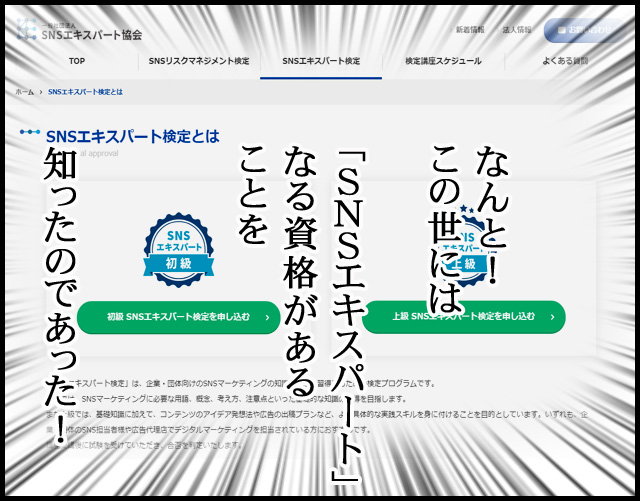Open the SNSリスクマネジメント検定 tab

(199, 62)
